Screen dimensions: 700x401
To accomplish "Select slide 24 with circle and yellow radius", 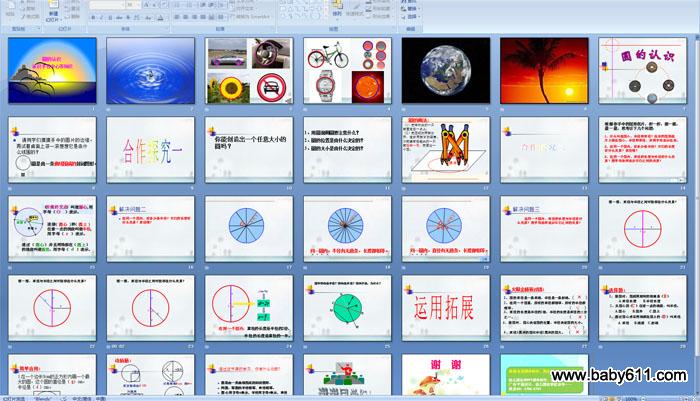I will (x=249, y=308).
